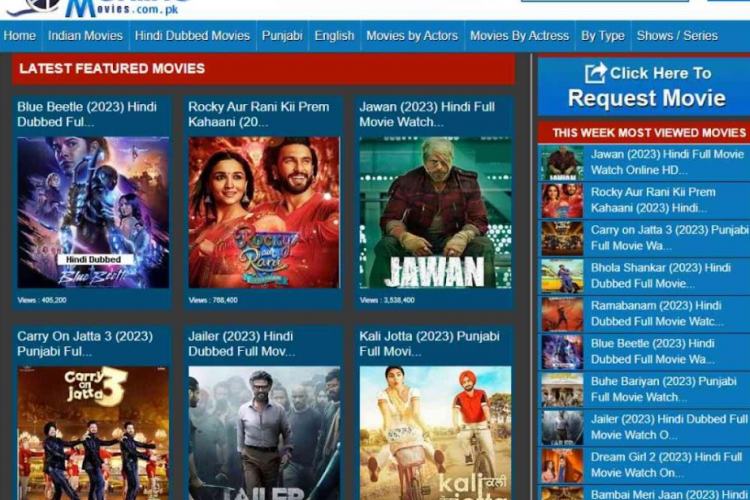Screen dimensions: 750x500
Task: Click Buhe Bariyan small sidebar thumbnail
Action: point(562,389)
